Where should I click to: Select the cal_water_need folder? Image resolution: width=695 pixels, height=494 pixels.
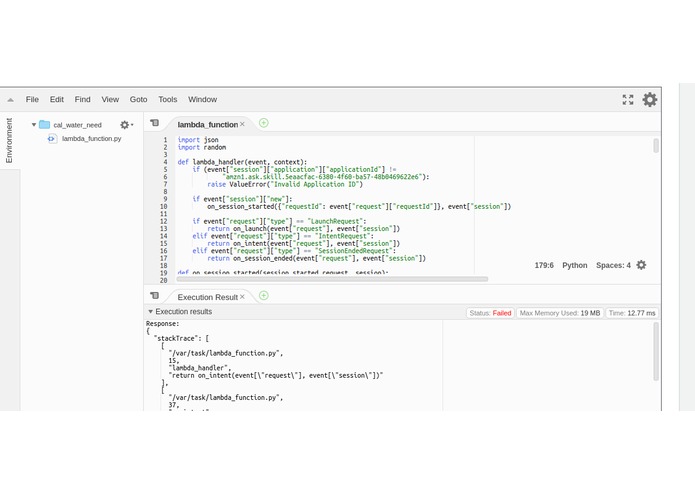[78, 125]
